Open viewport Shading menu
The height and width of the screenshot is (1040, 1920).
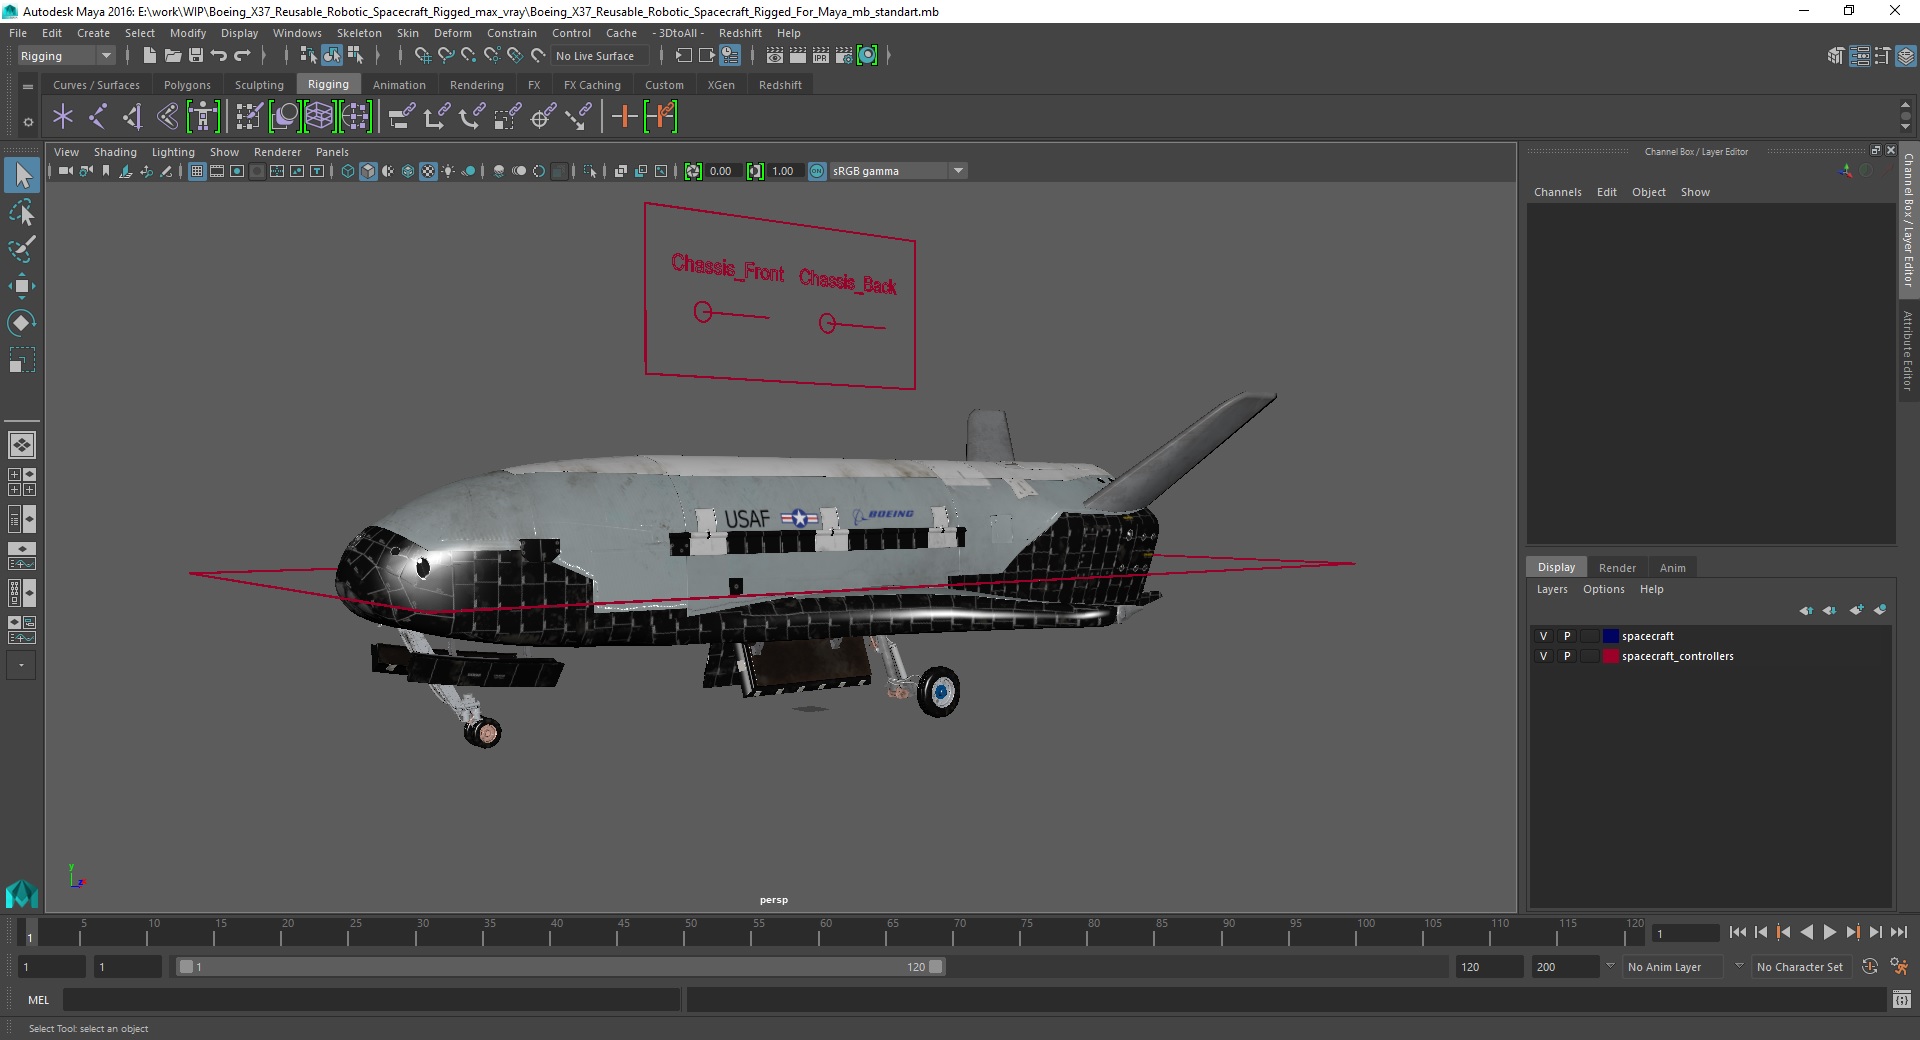pyautogui.click(x=115, y=152)
